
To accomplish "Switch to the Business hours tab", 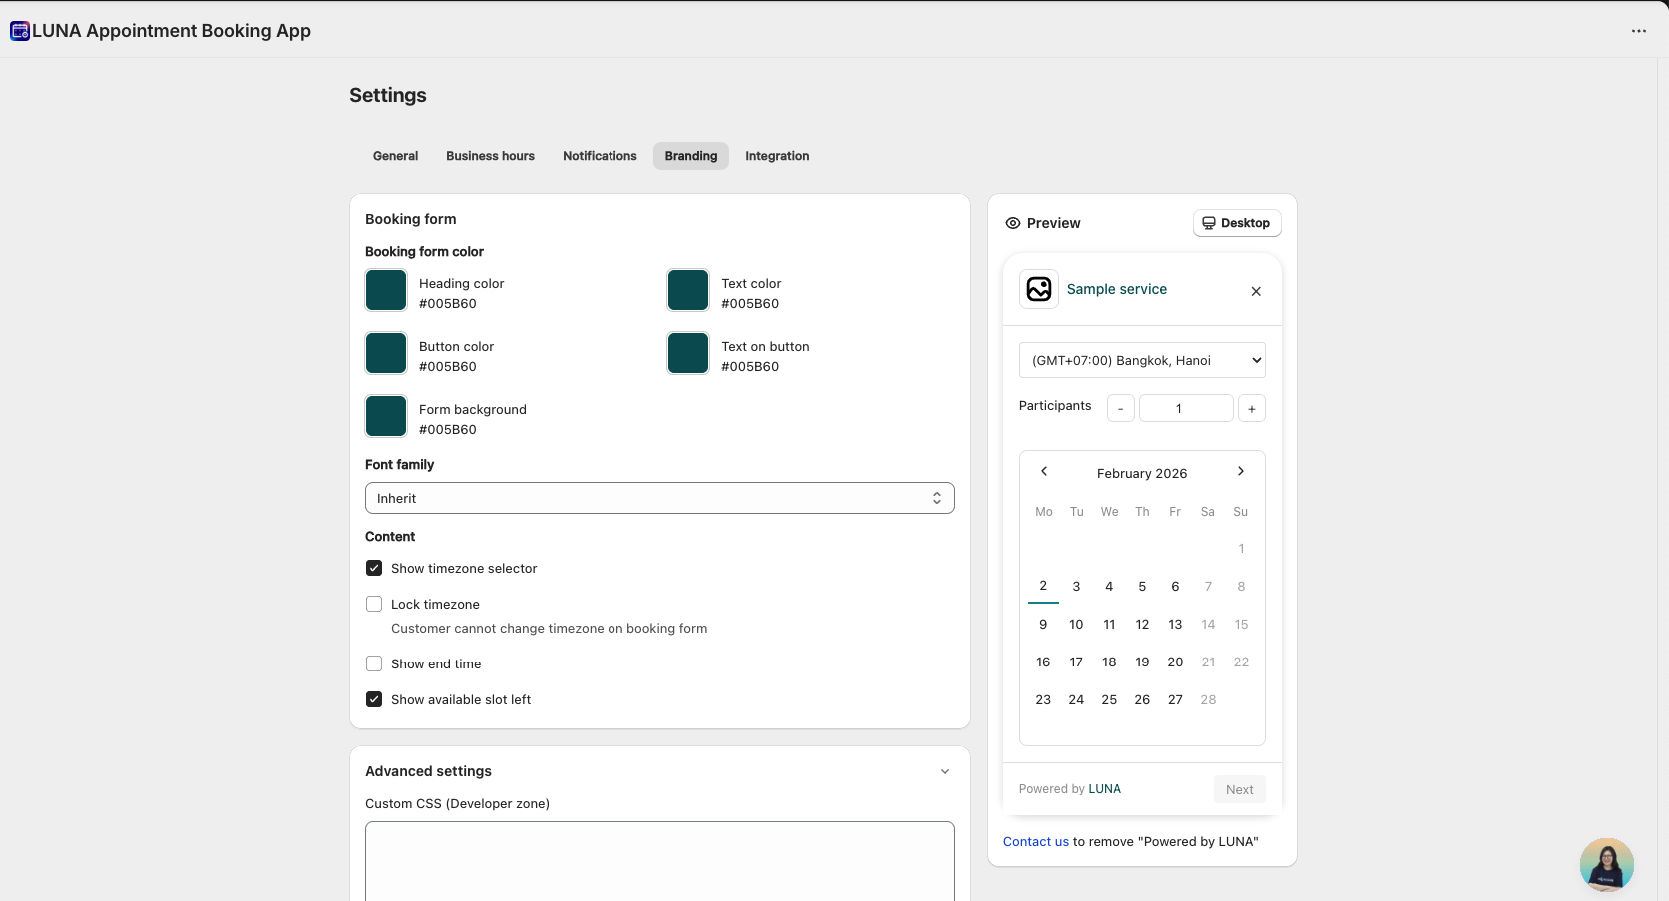I will [490, 156].
